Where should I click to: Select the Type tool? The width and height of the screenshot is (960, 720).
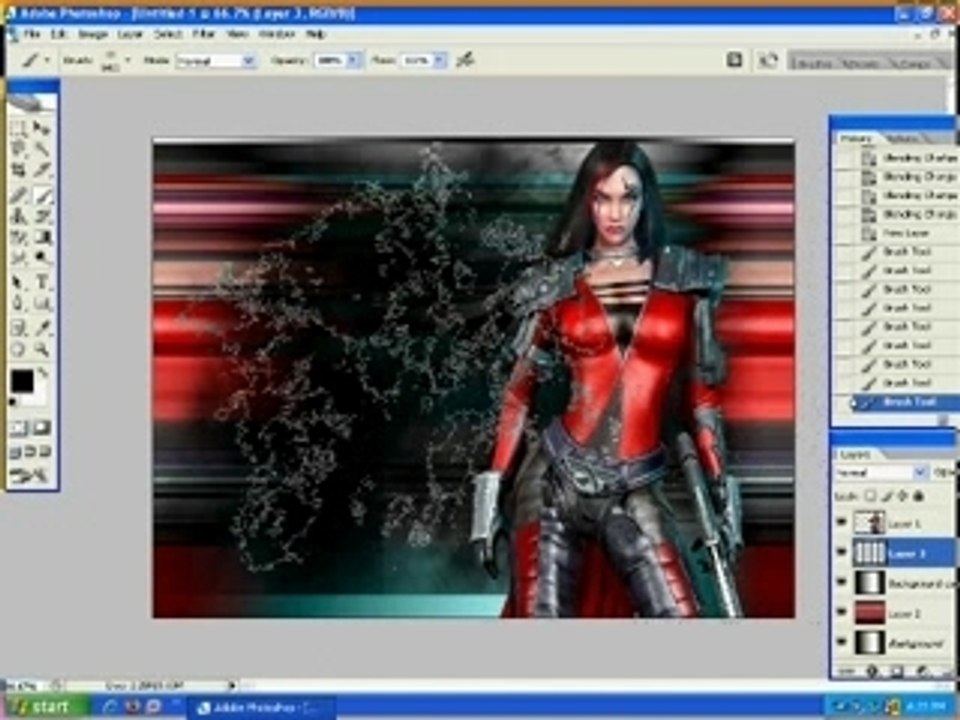click(x=42, y=282)
